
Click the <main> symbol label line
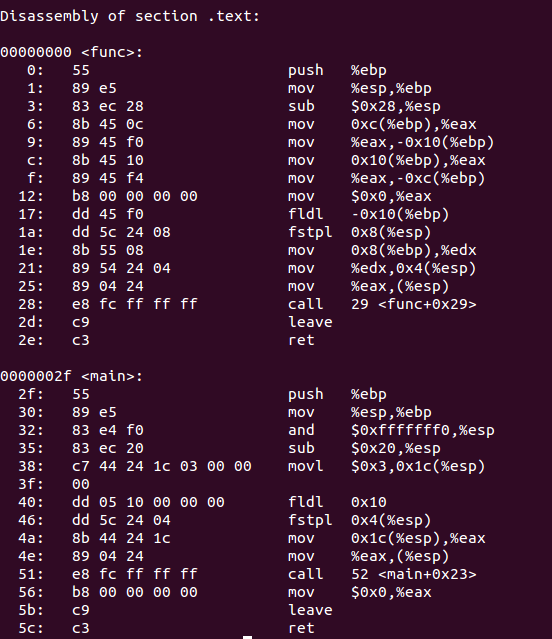pos(72,376)
